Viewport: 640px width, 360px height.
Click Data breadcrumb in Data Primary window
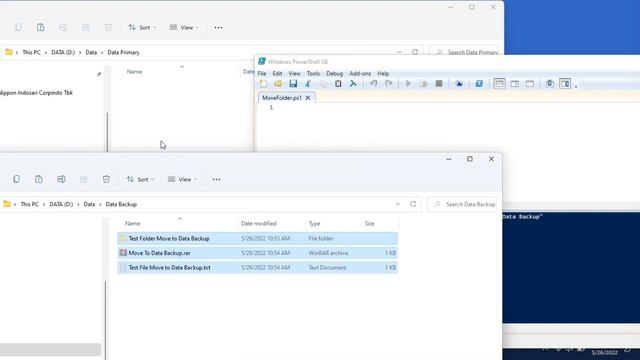91,52
